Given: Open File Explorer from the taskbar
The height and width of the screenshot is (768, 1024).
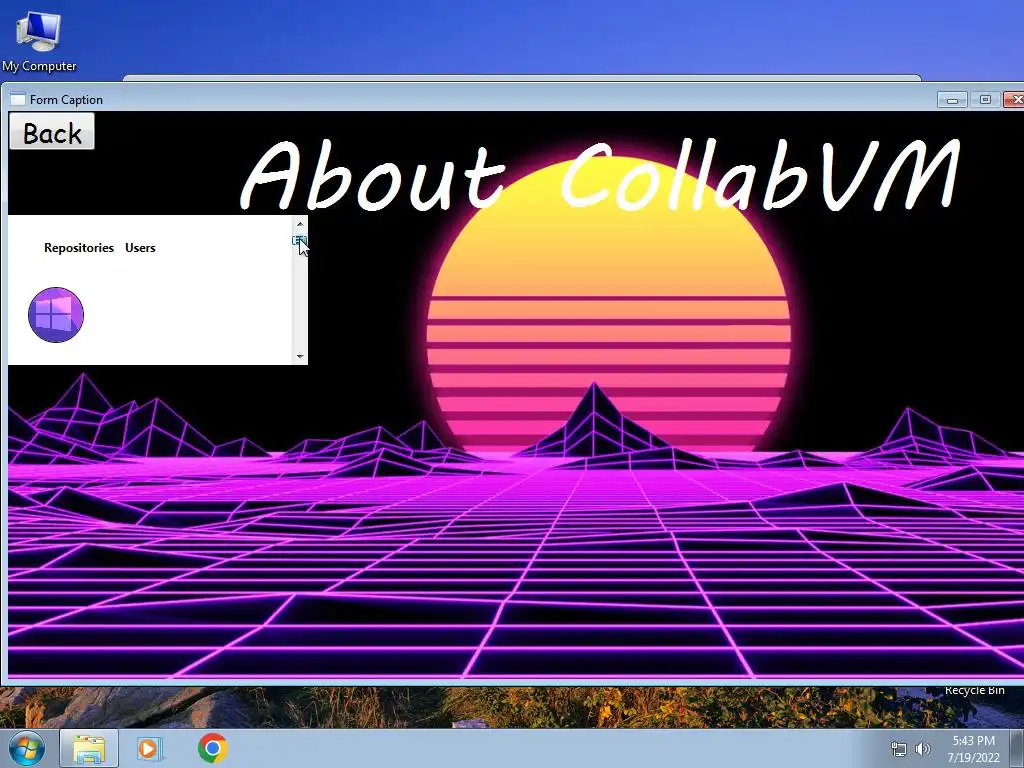Looking at the screenshot, I should tap(89, 748).
